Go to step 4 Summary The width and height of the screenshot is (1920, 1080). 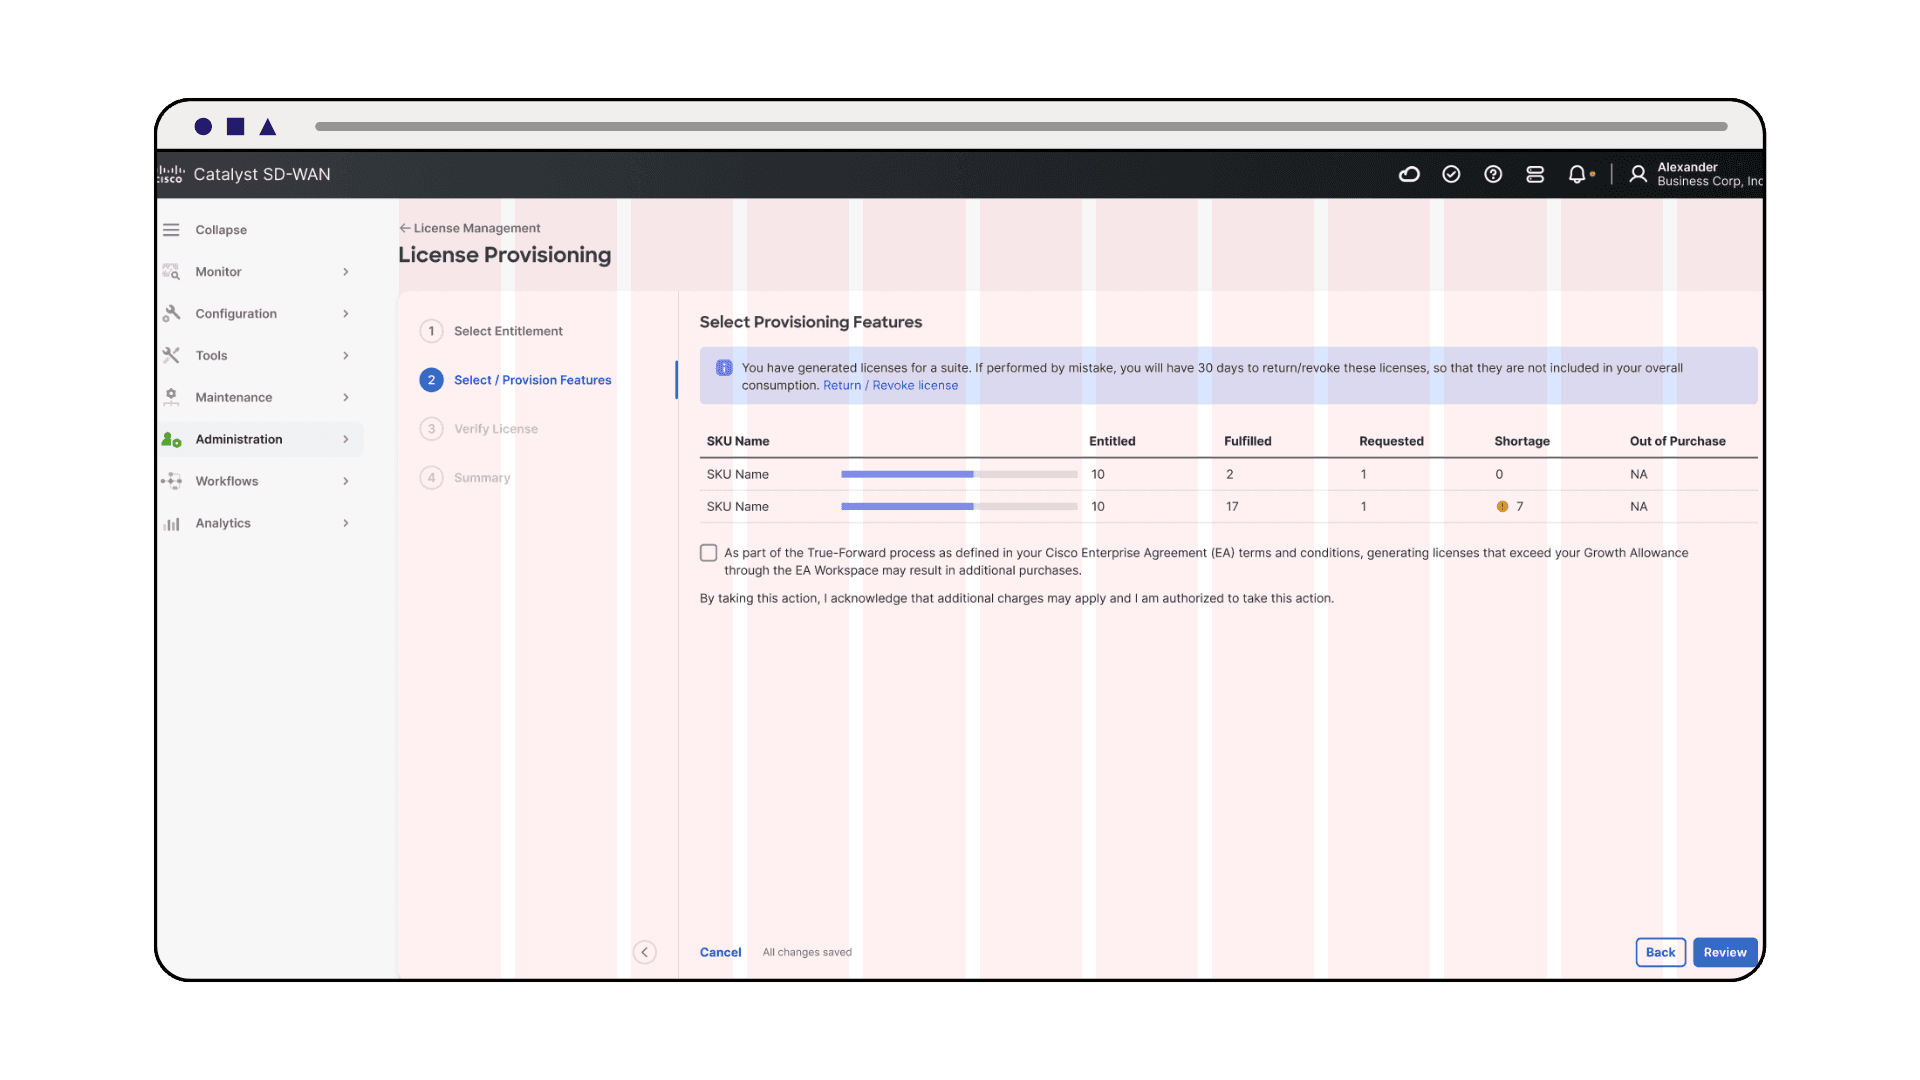click(x=466, y=478)
